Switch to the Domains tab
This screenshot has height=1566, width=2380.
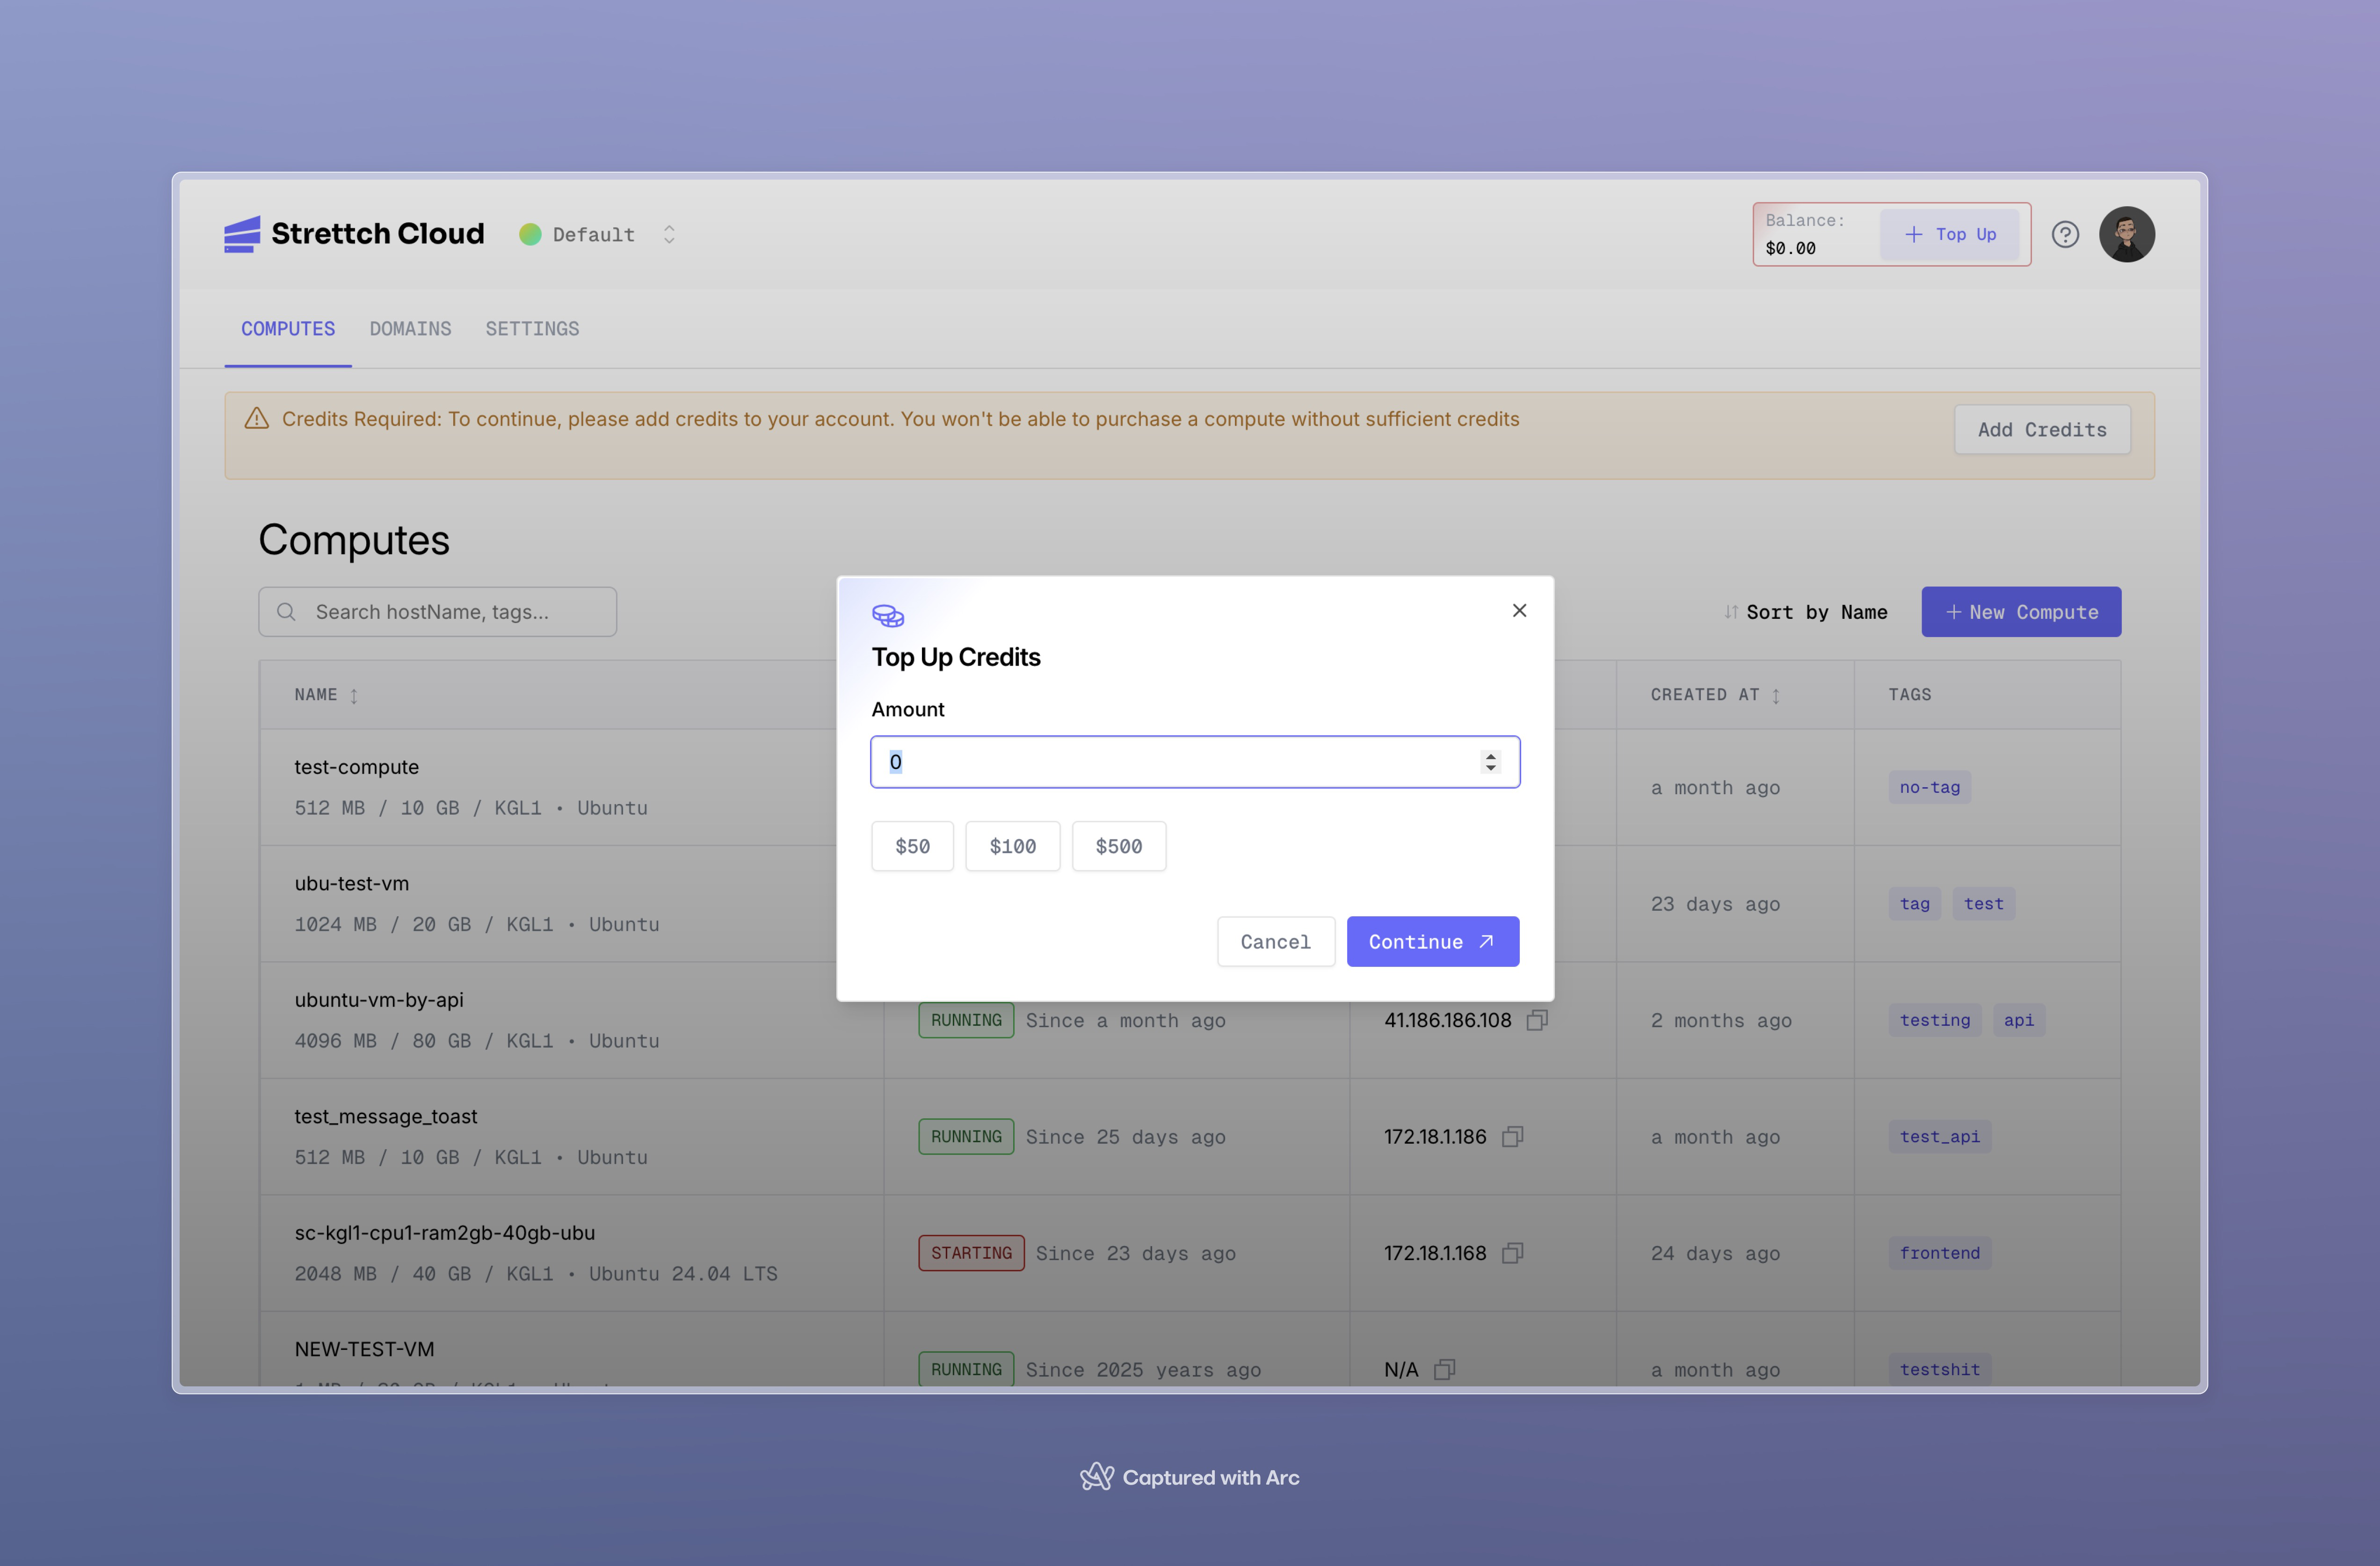tap(410, 329)
